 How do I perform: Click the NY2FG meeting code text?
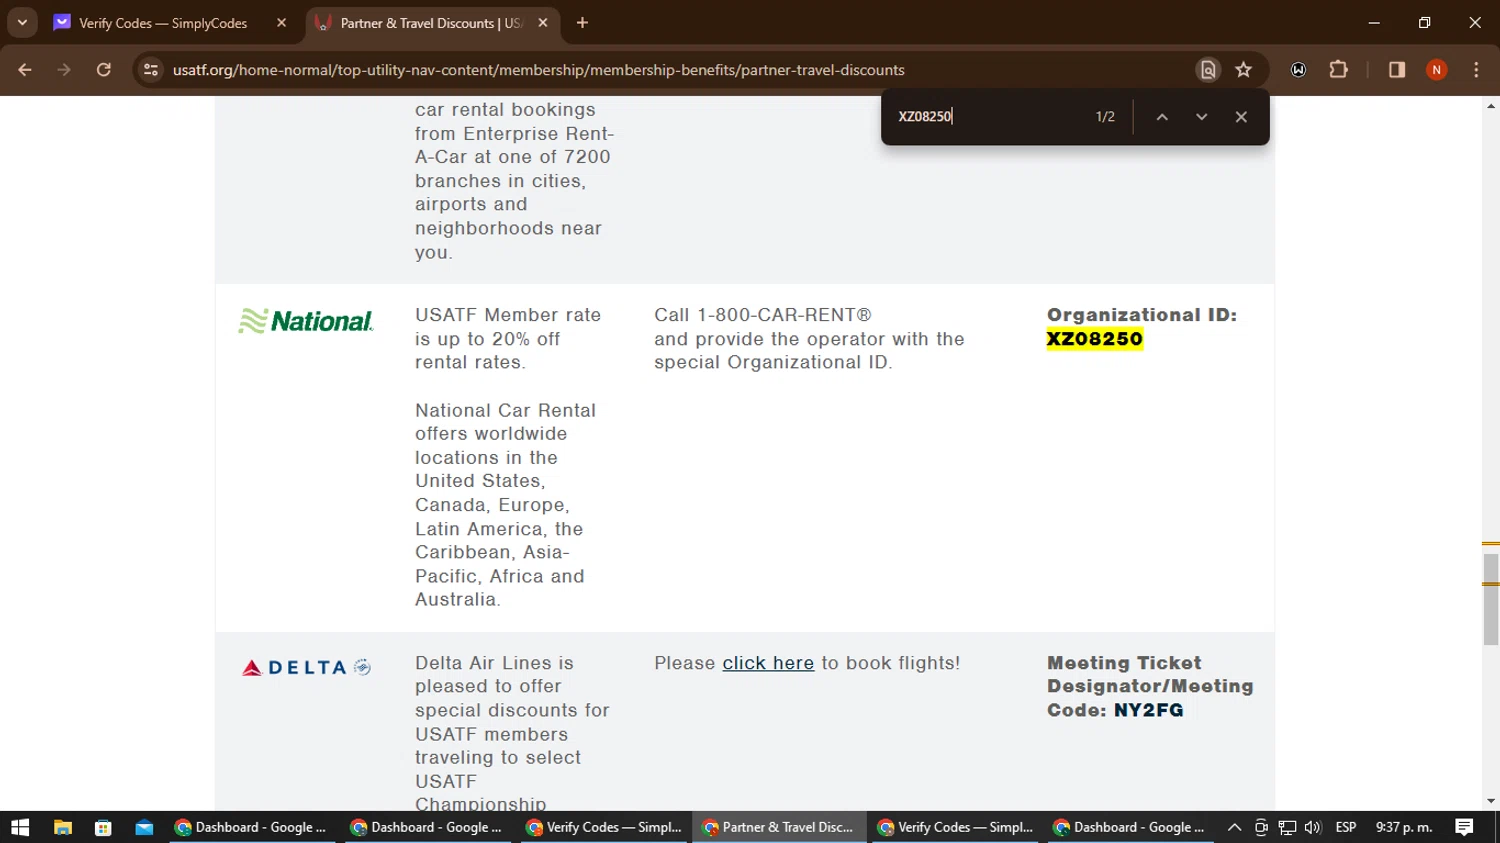(x=1149, y=710)
